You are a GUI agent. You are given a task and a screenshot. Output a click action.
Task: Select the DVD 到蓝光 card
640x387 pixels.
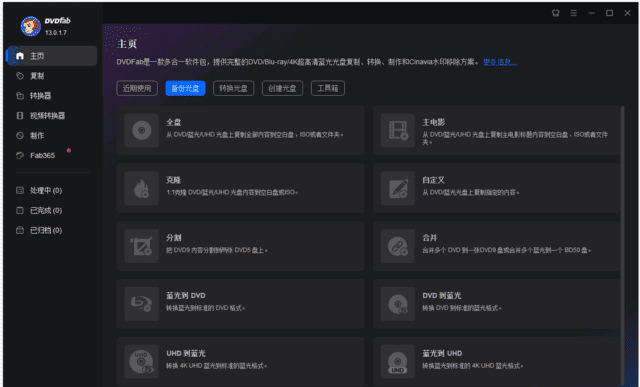pos(496,304)
